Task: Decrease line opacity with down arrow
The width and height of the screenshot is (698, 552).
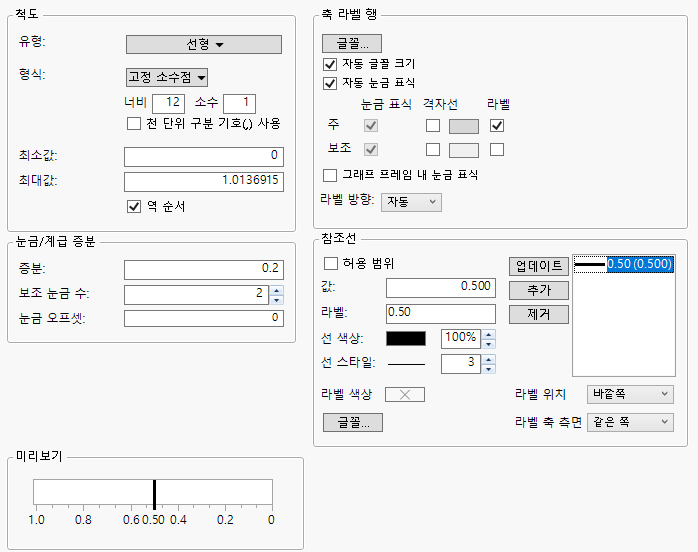Action: pyautogui.click(x=489, y=344)
